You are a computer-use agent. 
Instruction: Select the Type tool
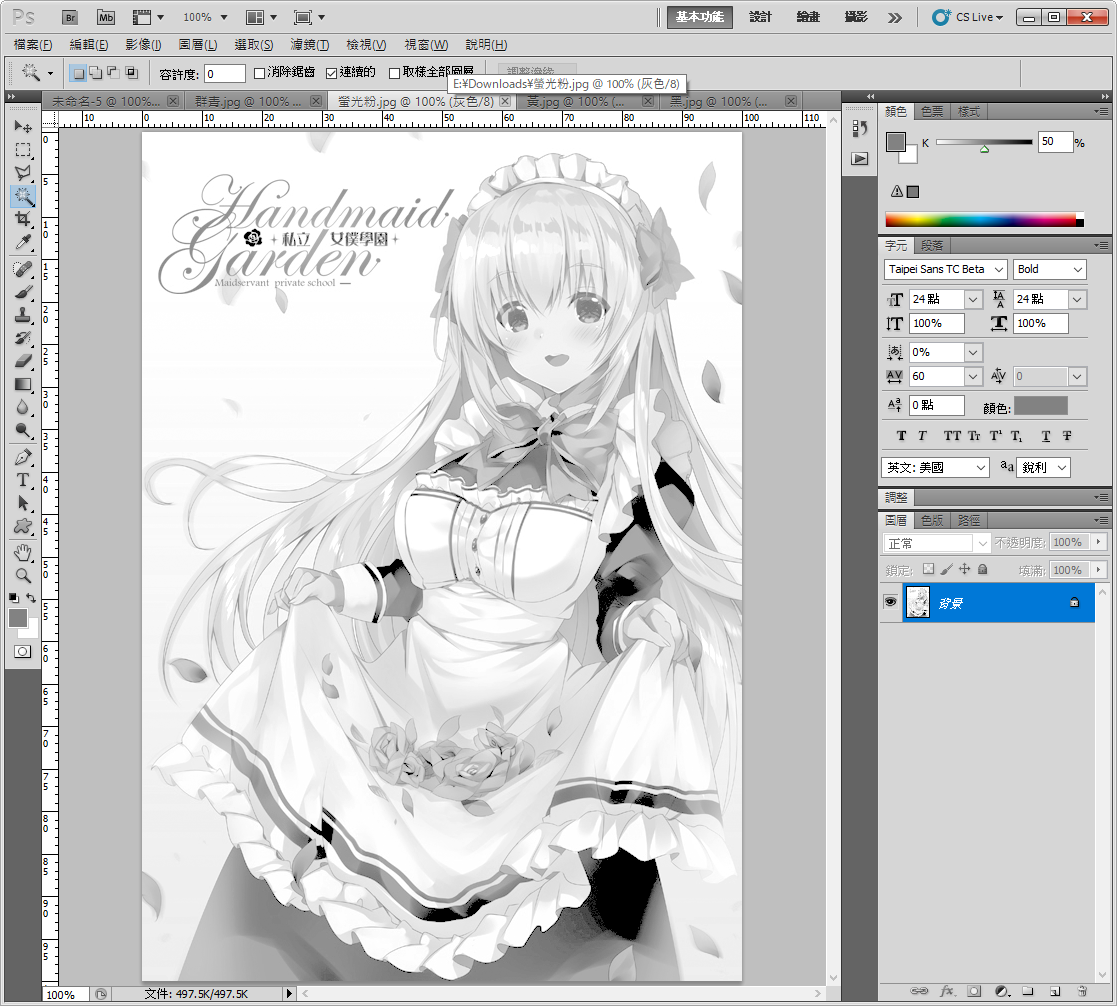point(23,480)
